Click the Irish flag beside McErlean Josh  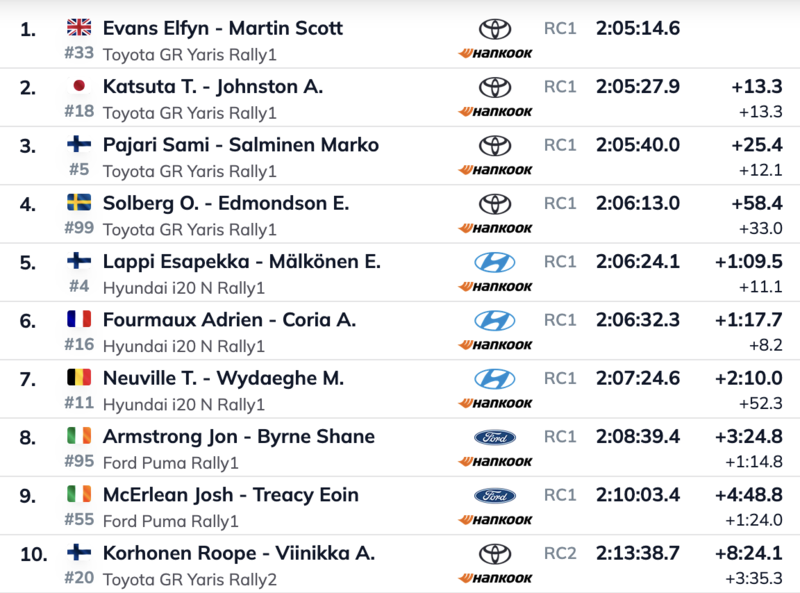click(x=79, y=495)
